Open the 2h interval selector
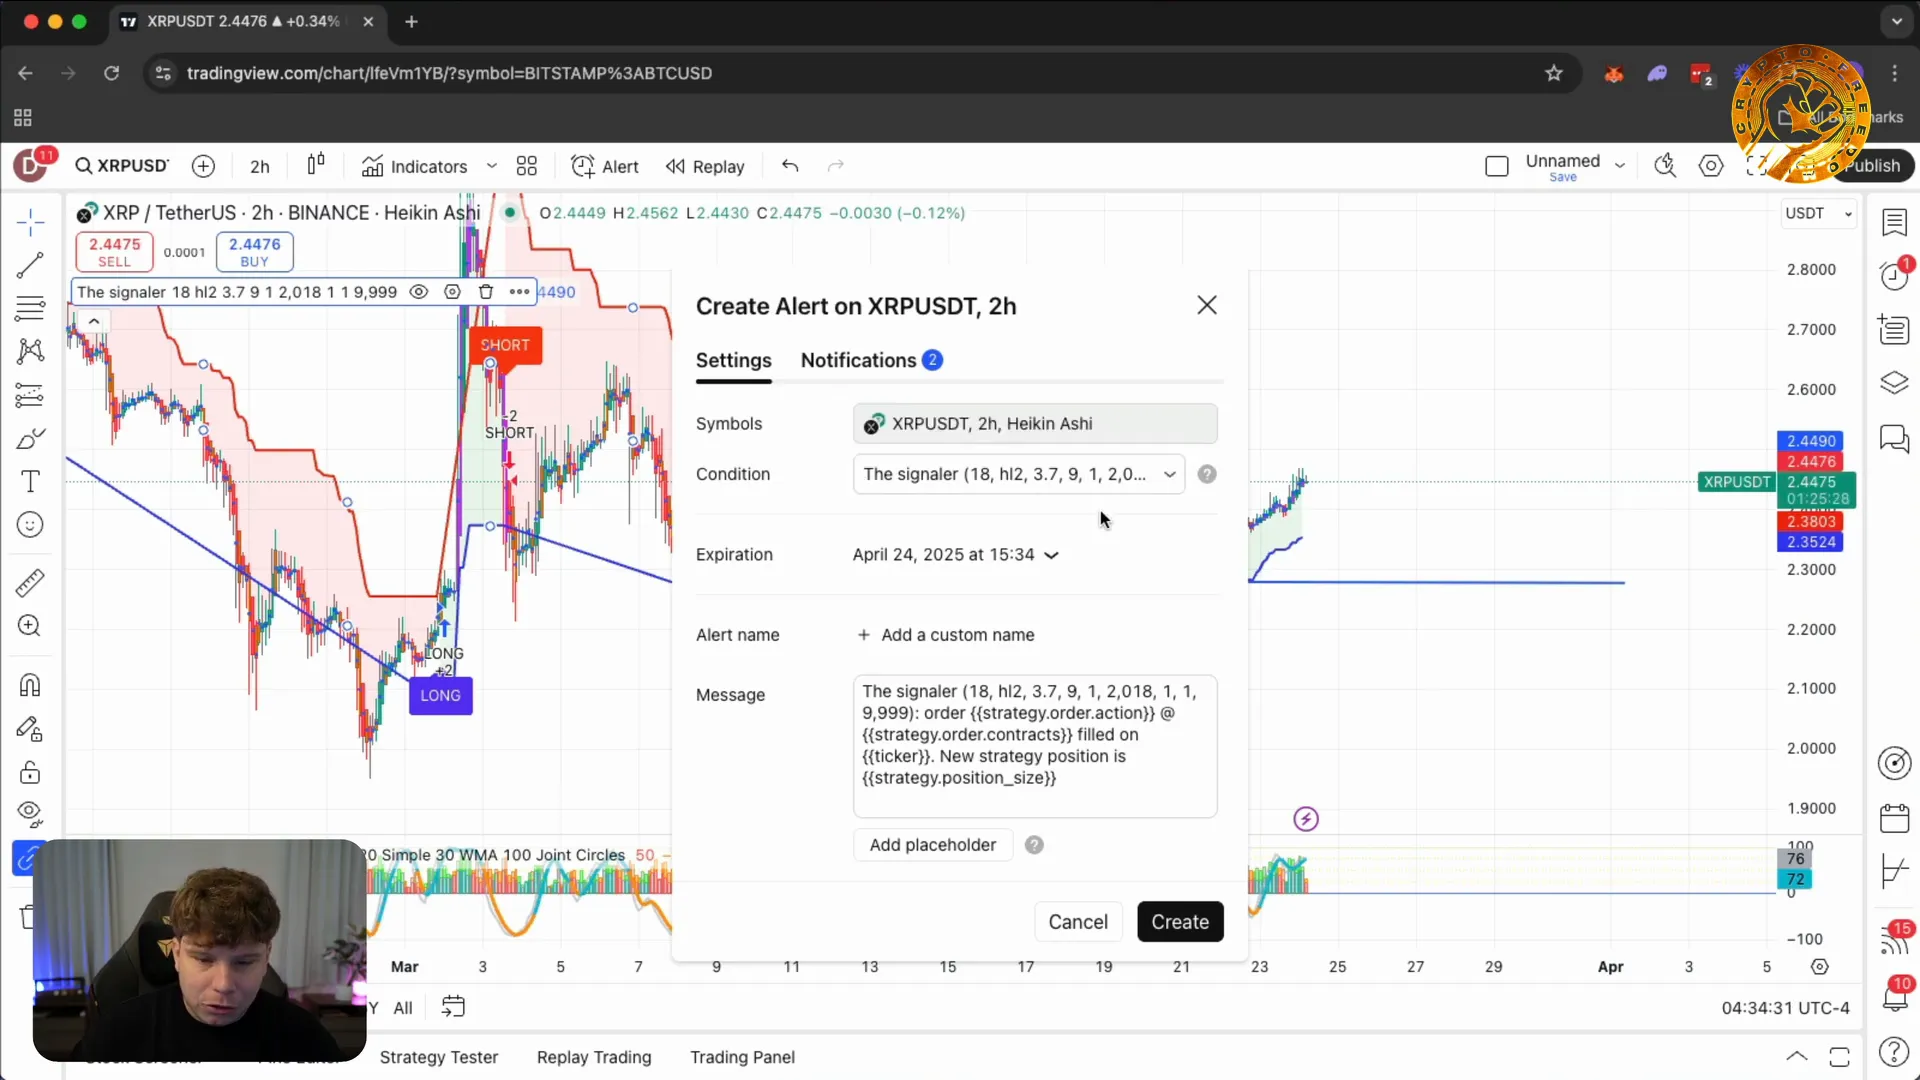Image resolution: width=1920 pixels, height=1080 pixels. tap(260, 166)
